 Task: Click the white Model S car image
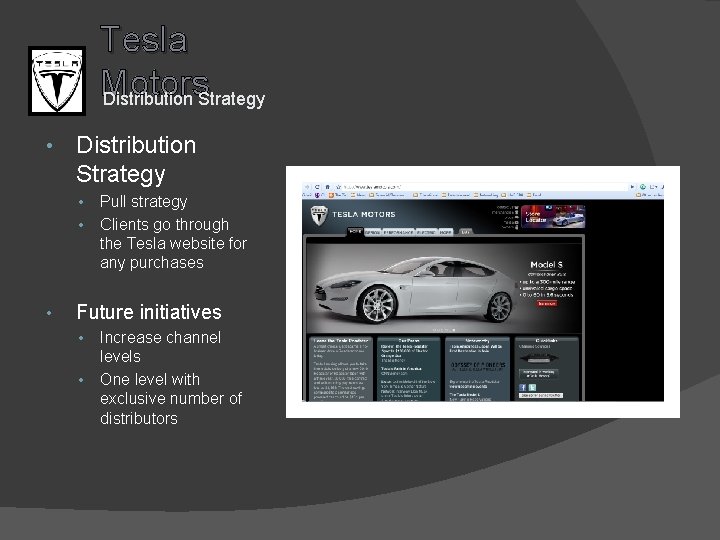[x=416, y=289]
